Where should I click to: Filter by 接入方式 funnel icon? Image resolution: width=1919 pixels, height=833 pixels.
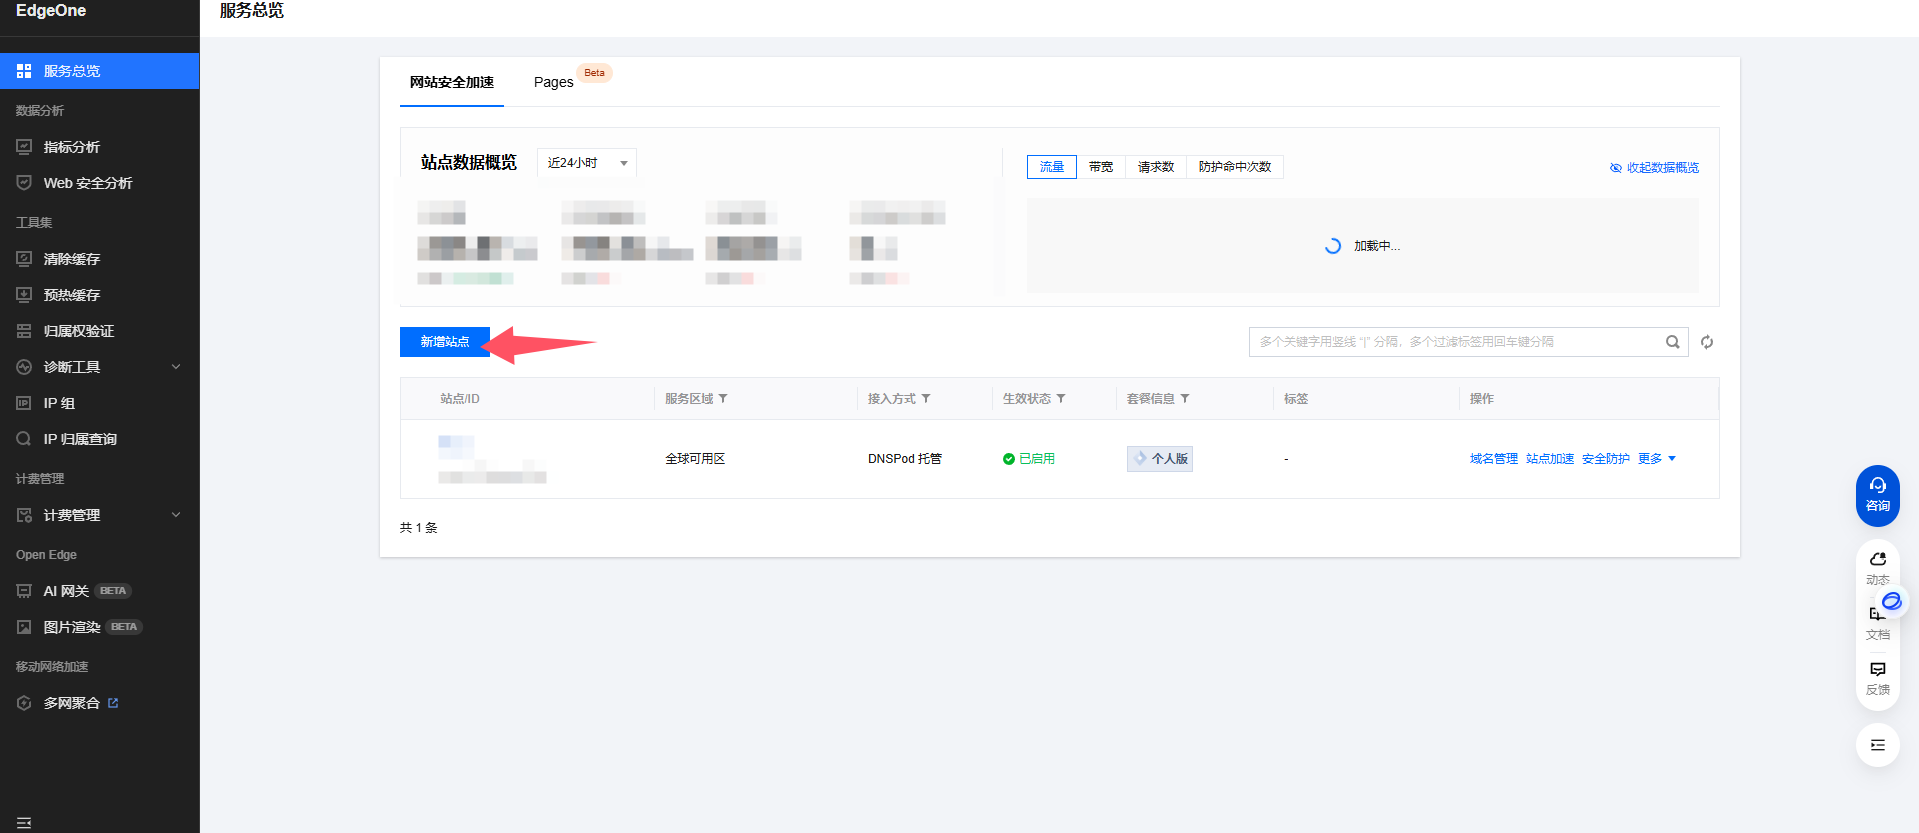coord(926,398)
